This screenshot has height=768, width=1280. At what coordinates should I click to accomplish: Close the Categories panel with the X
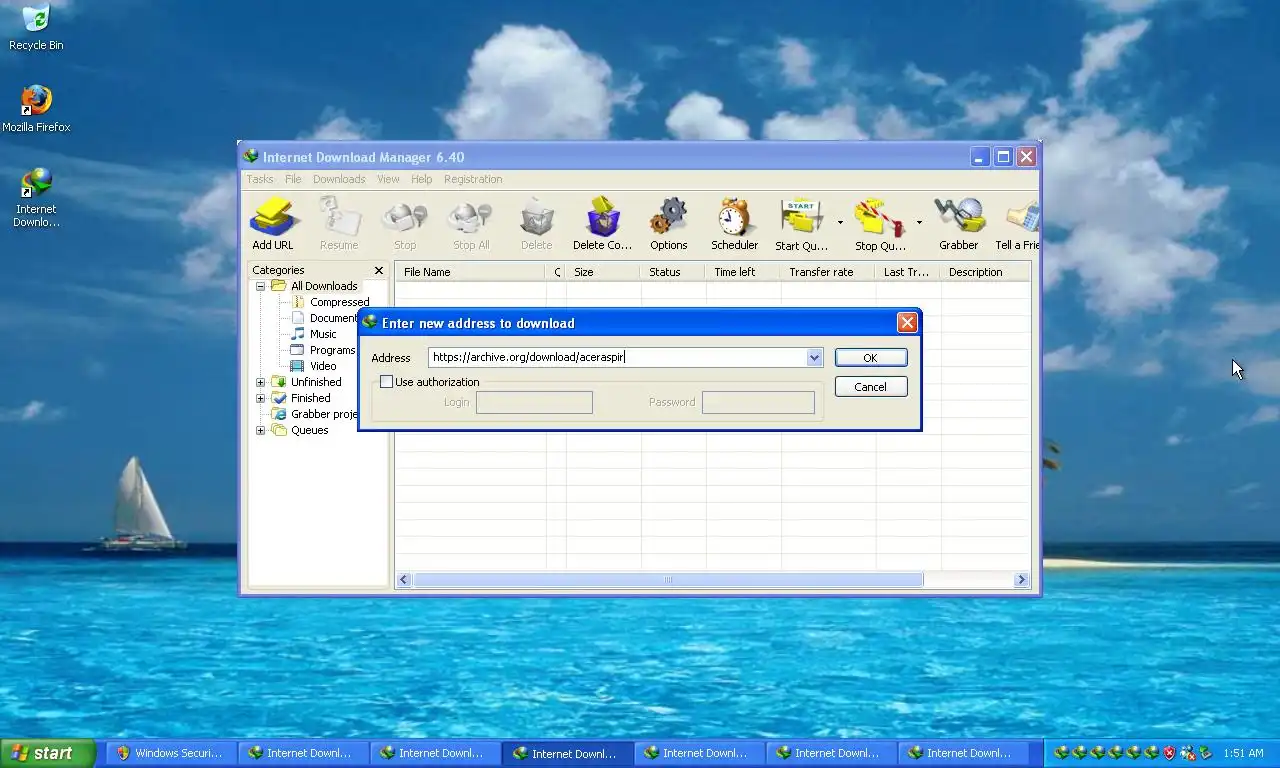tap(379, 271)
